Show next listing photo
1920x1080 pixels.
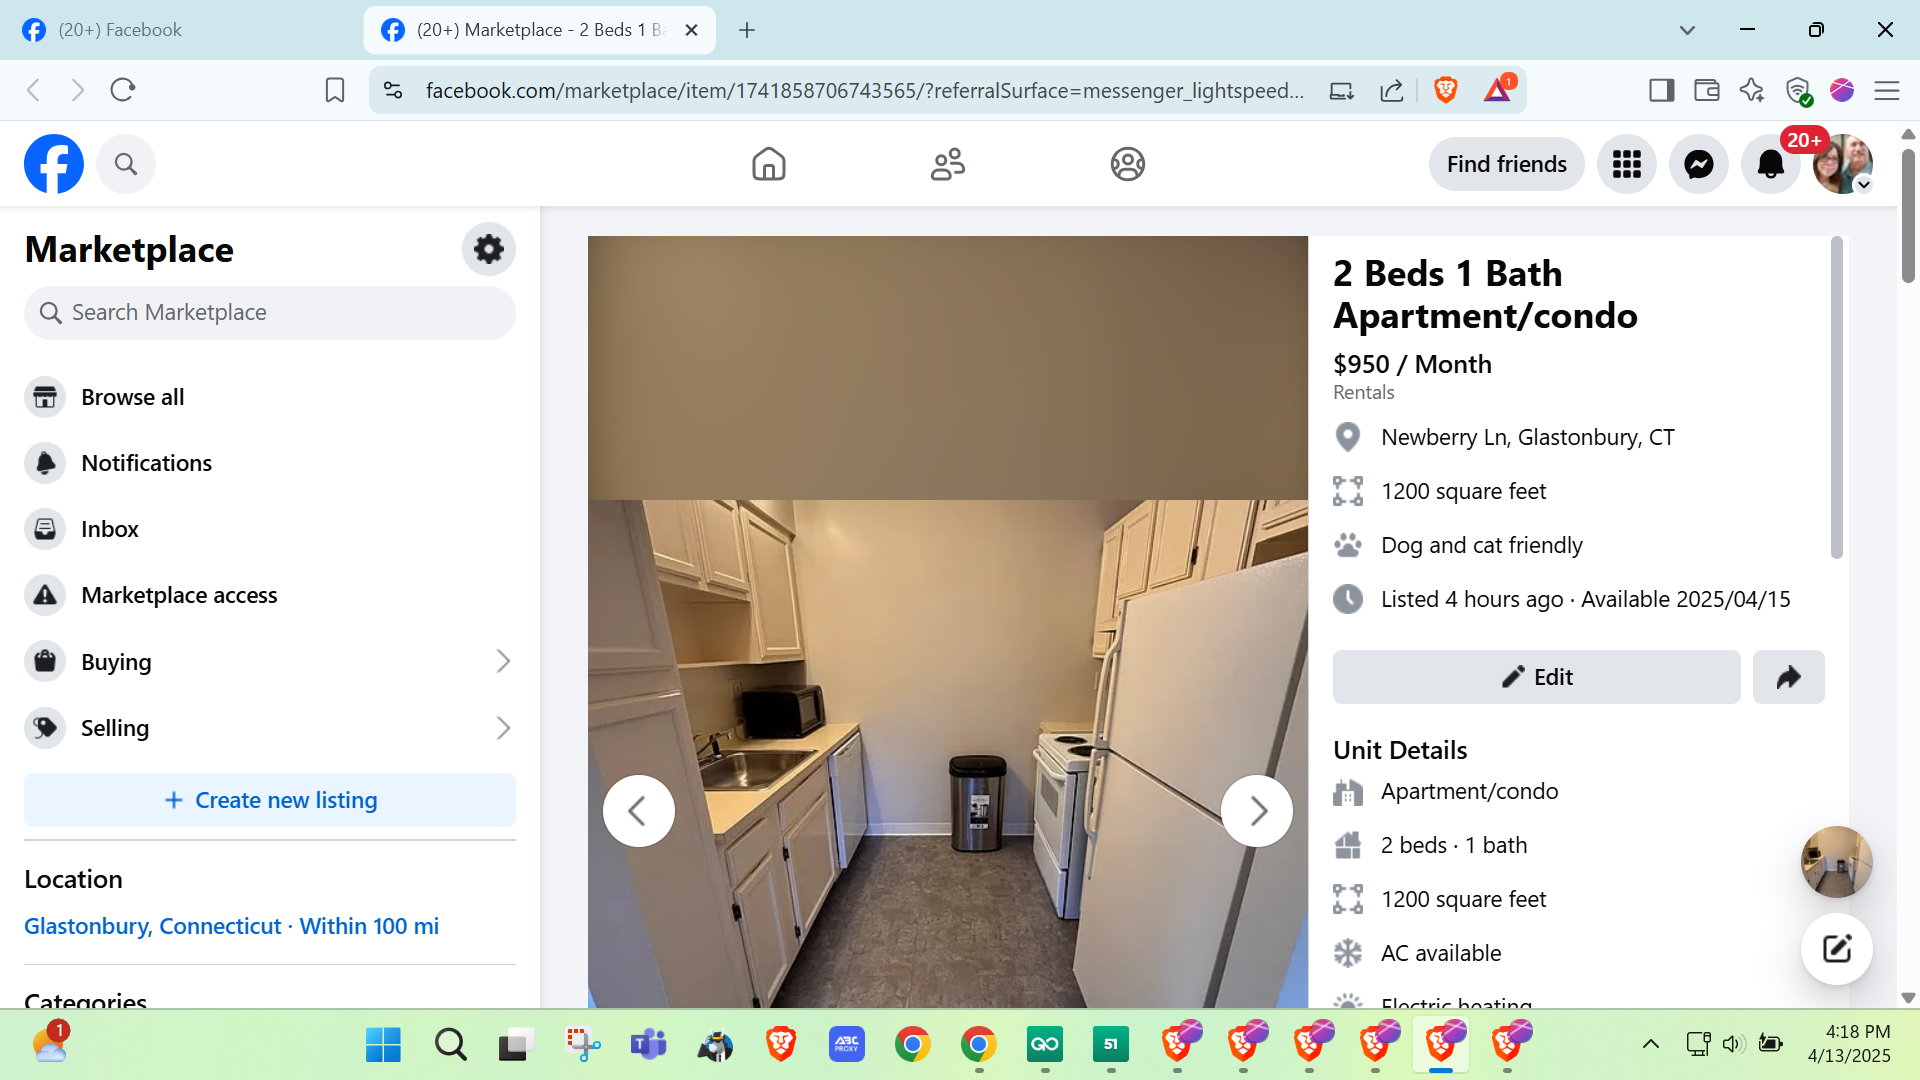click(x=1257, y=811)
